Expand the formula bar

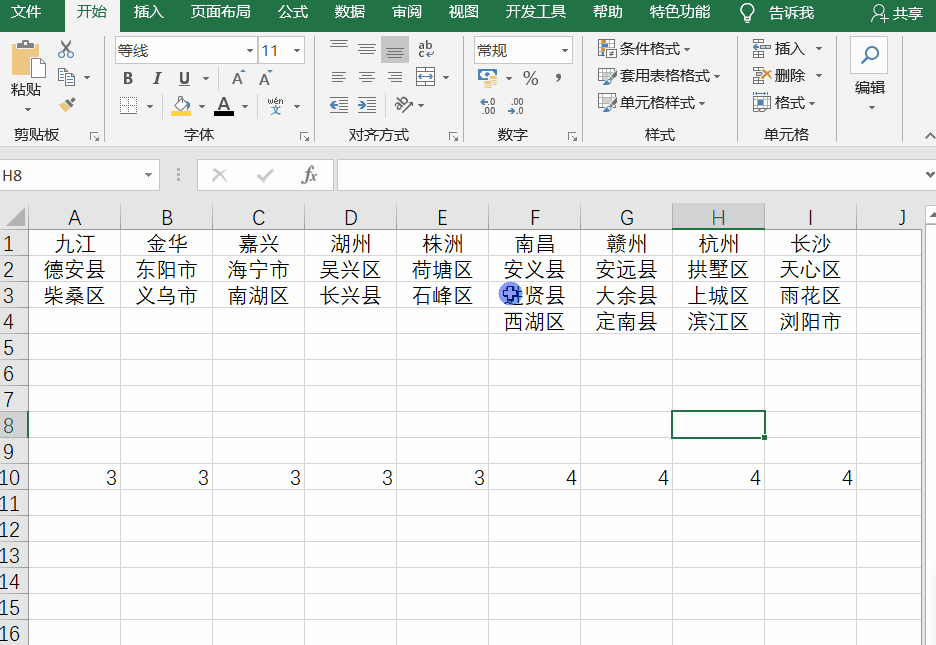click(929, 175)
